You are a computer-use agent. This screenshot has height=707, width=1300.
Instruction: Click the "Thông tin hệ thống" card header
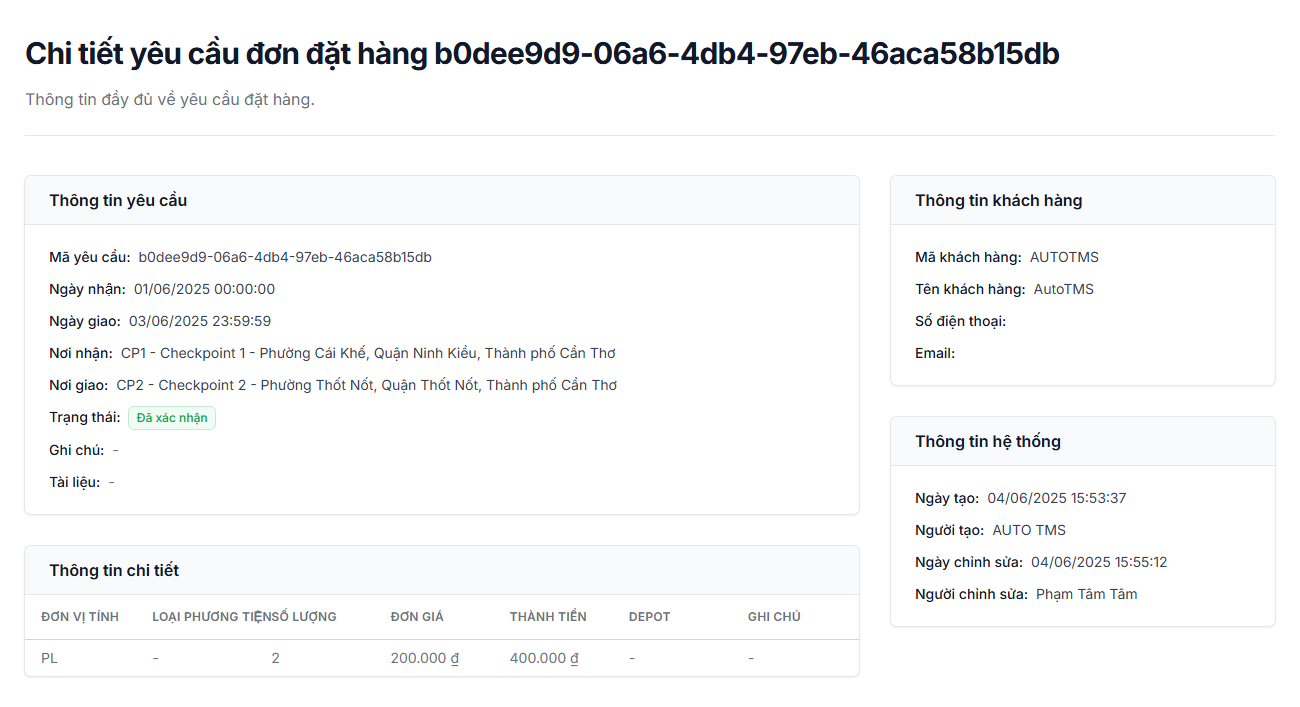tap(987, 441)
